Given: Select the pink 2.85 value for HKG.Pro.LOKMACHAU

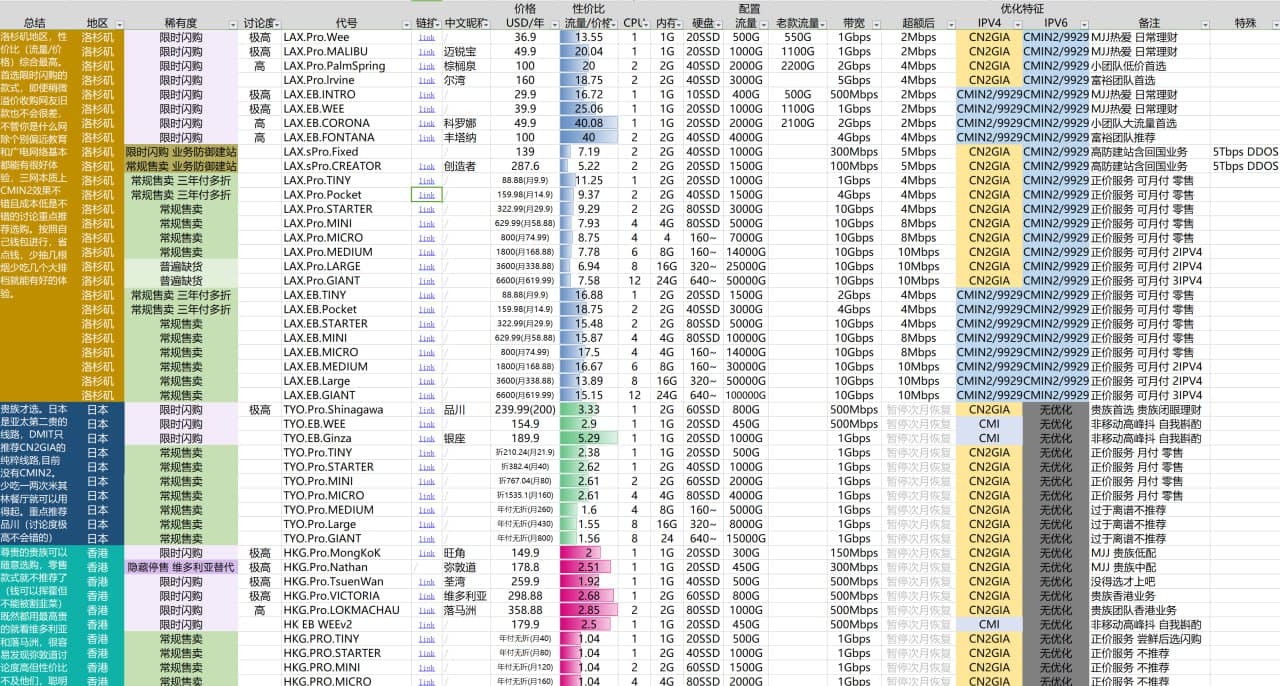Looking at the screenshot, I should [x=588, y=610].
